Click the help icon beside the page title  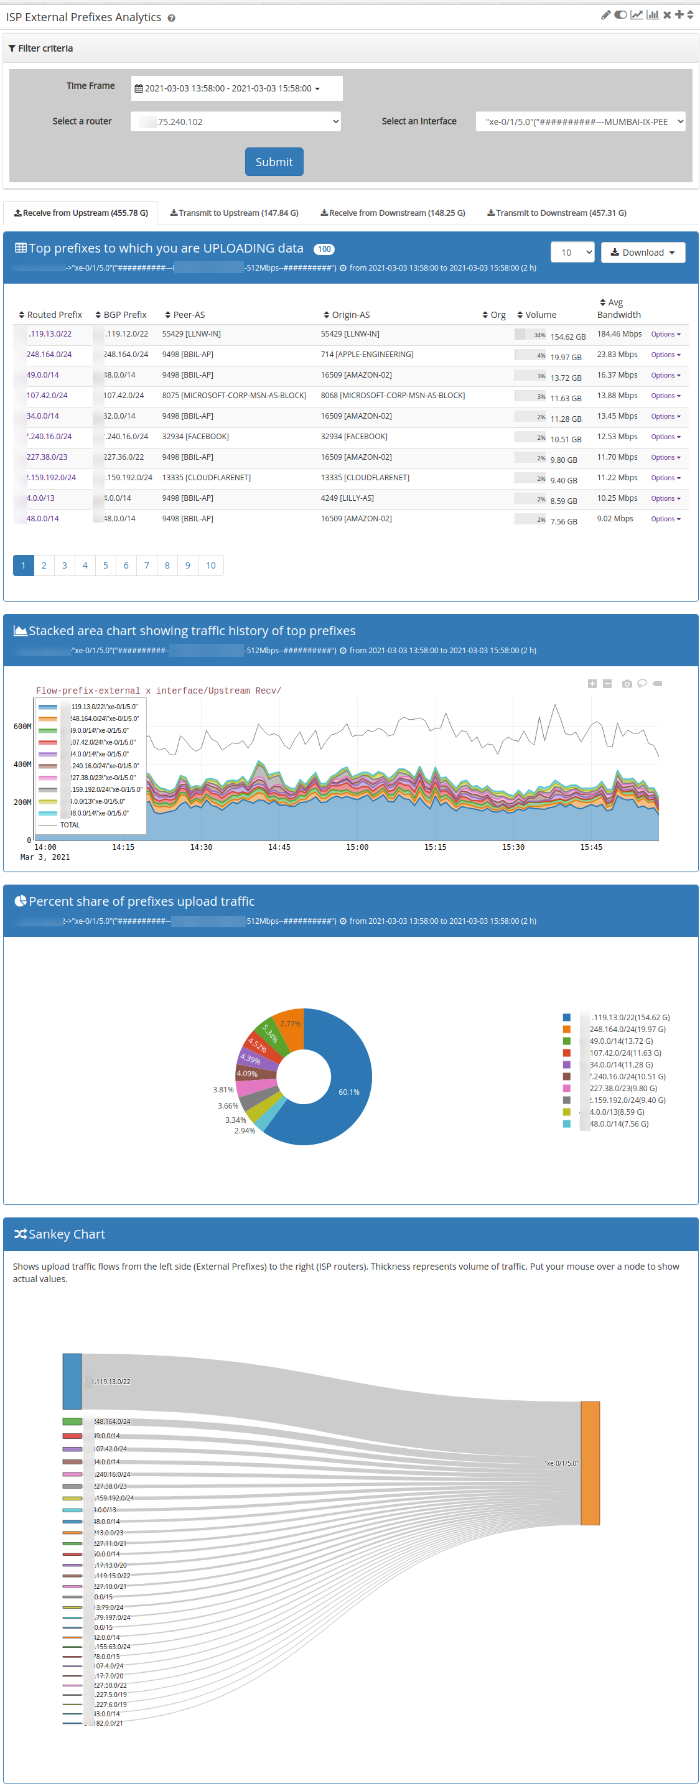[x=171, y=18]
